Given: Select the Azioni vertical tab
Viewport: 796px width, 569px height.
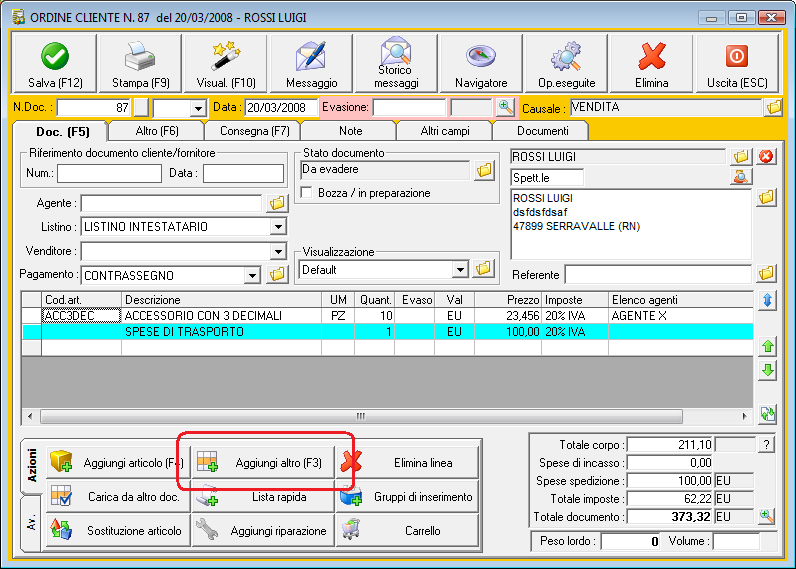Looking at the screenshot, I should pyautogui.click(x=32, y=465).
